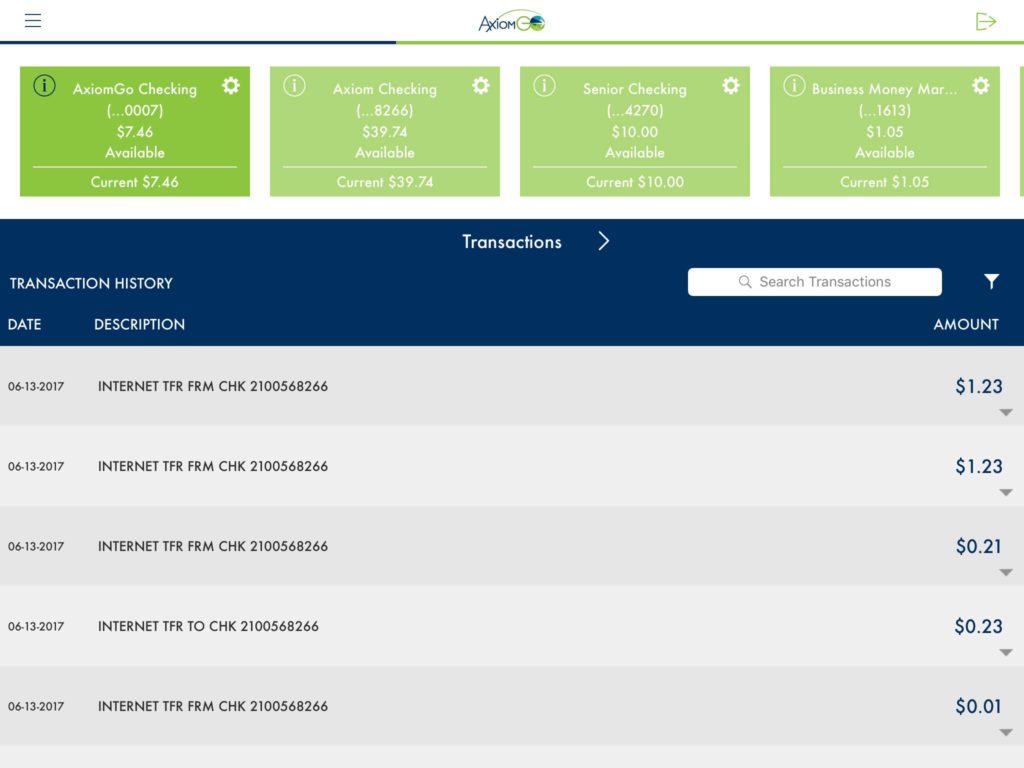Select the Business Money Market (...1613) card
1024x768 pixels.
point(885,131)
